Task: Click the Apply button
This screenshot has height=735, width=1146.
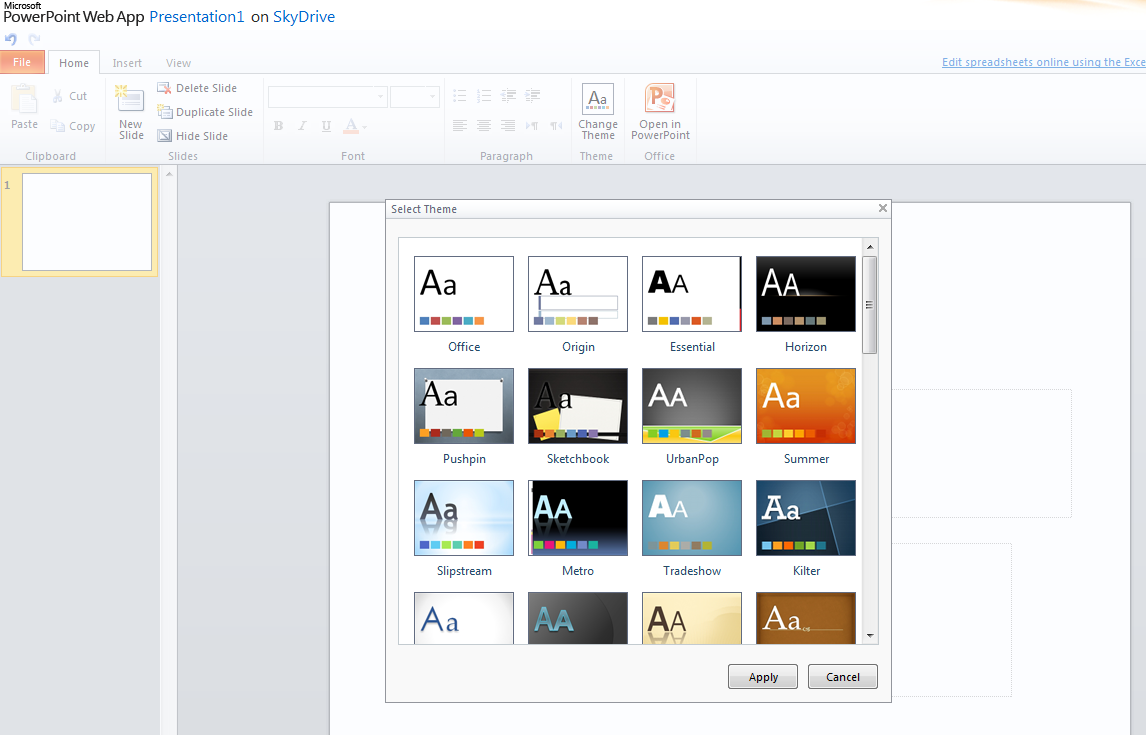Action: [763, 677]
